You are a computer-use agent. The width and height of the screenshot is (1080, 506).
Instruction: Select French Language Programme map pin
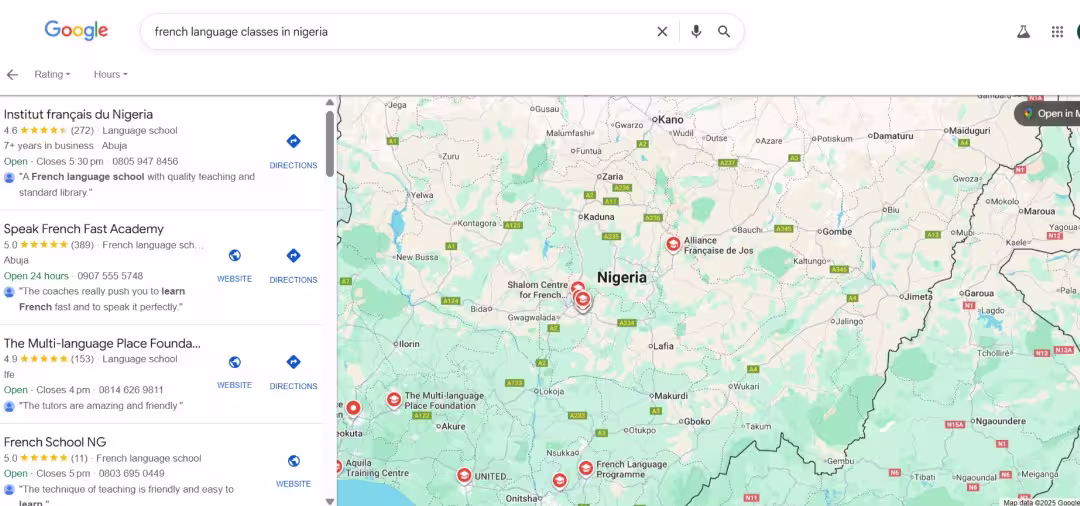tap(585, 468)
